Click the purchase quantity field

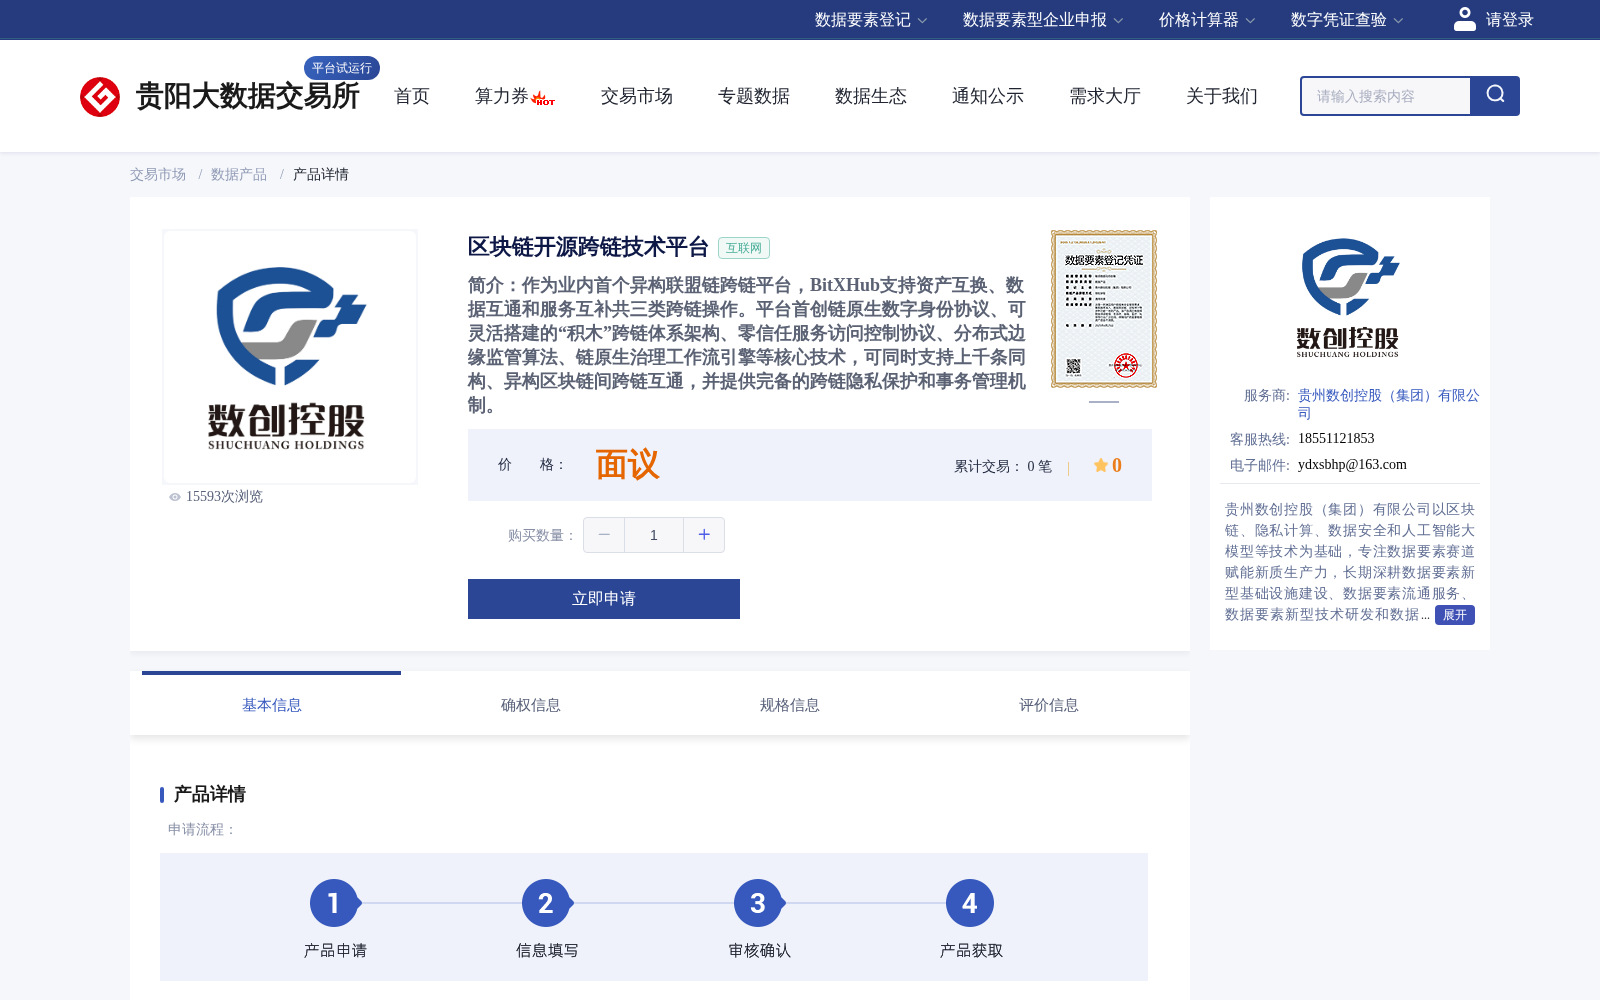[654, 535]
